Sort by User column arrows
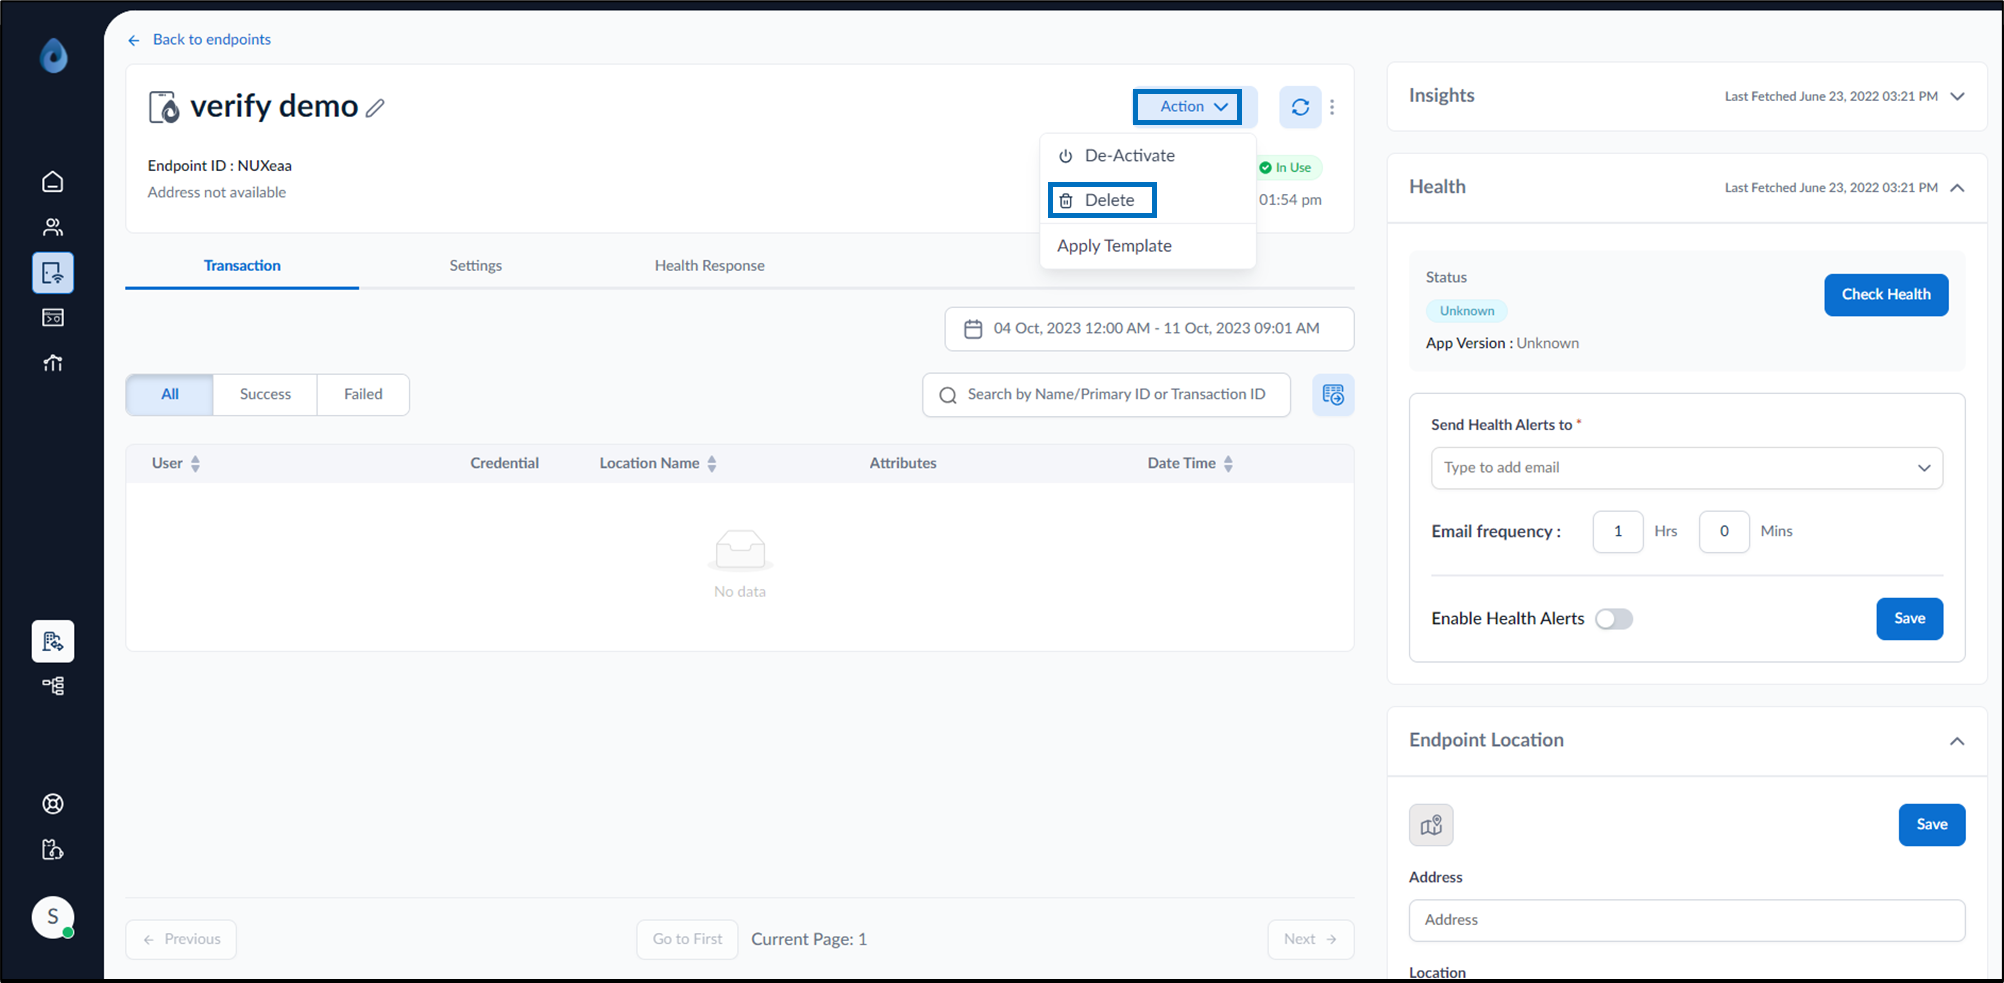The height and width of the screenshot is (983, 2004). pyautogui.click(x=196, y=464)
